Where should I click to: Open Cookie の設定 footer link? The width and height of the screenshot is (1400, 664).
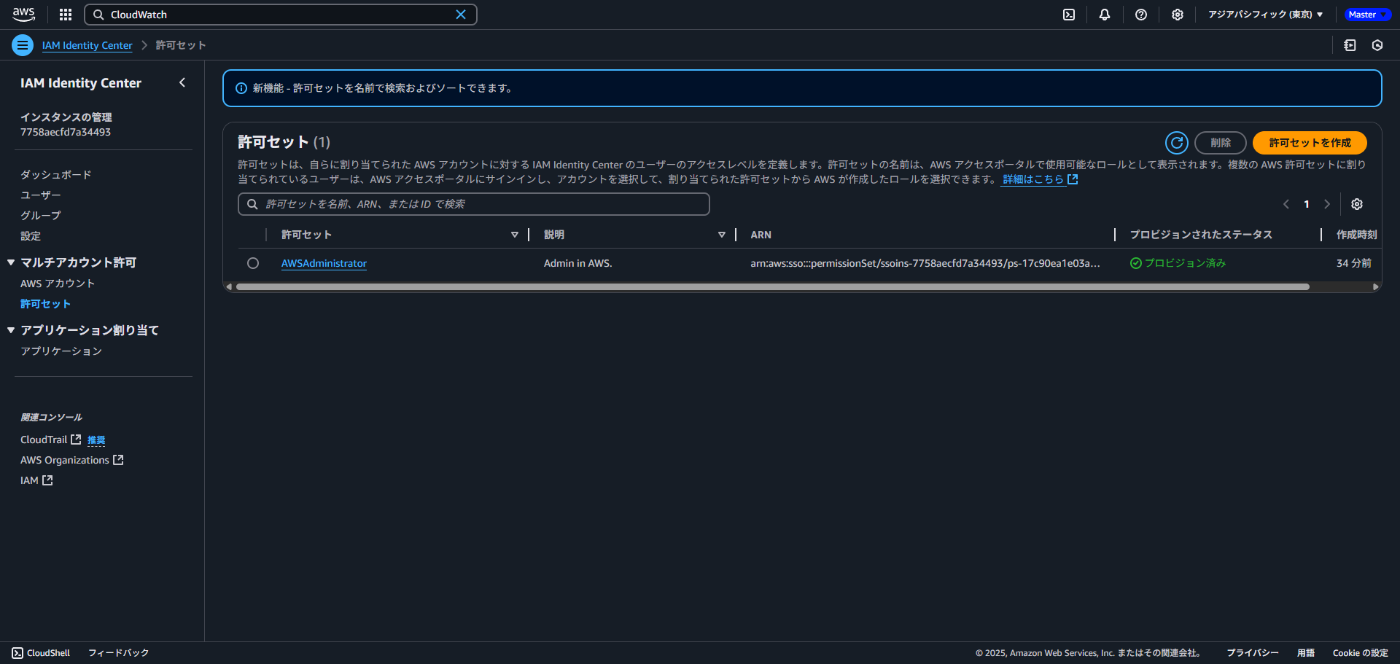pos(1360,653)
